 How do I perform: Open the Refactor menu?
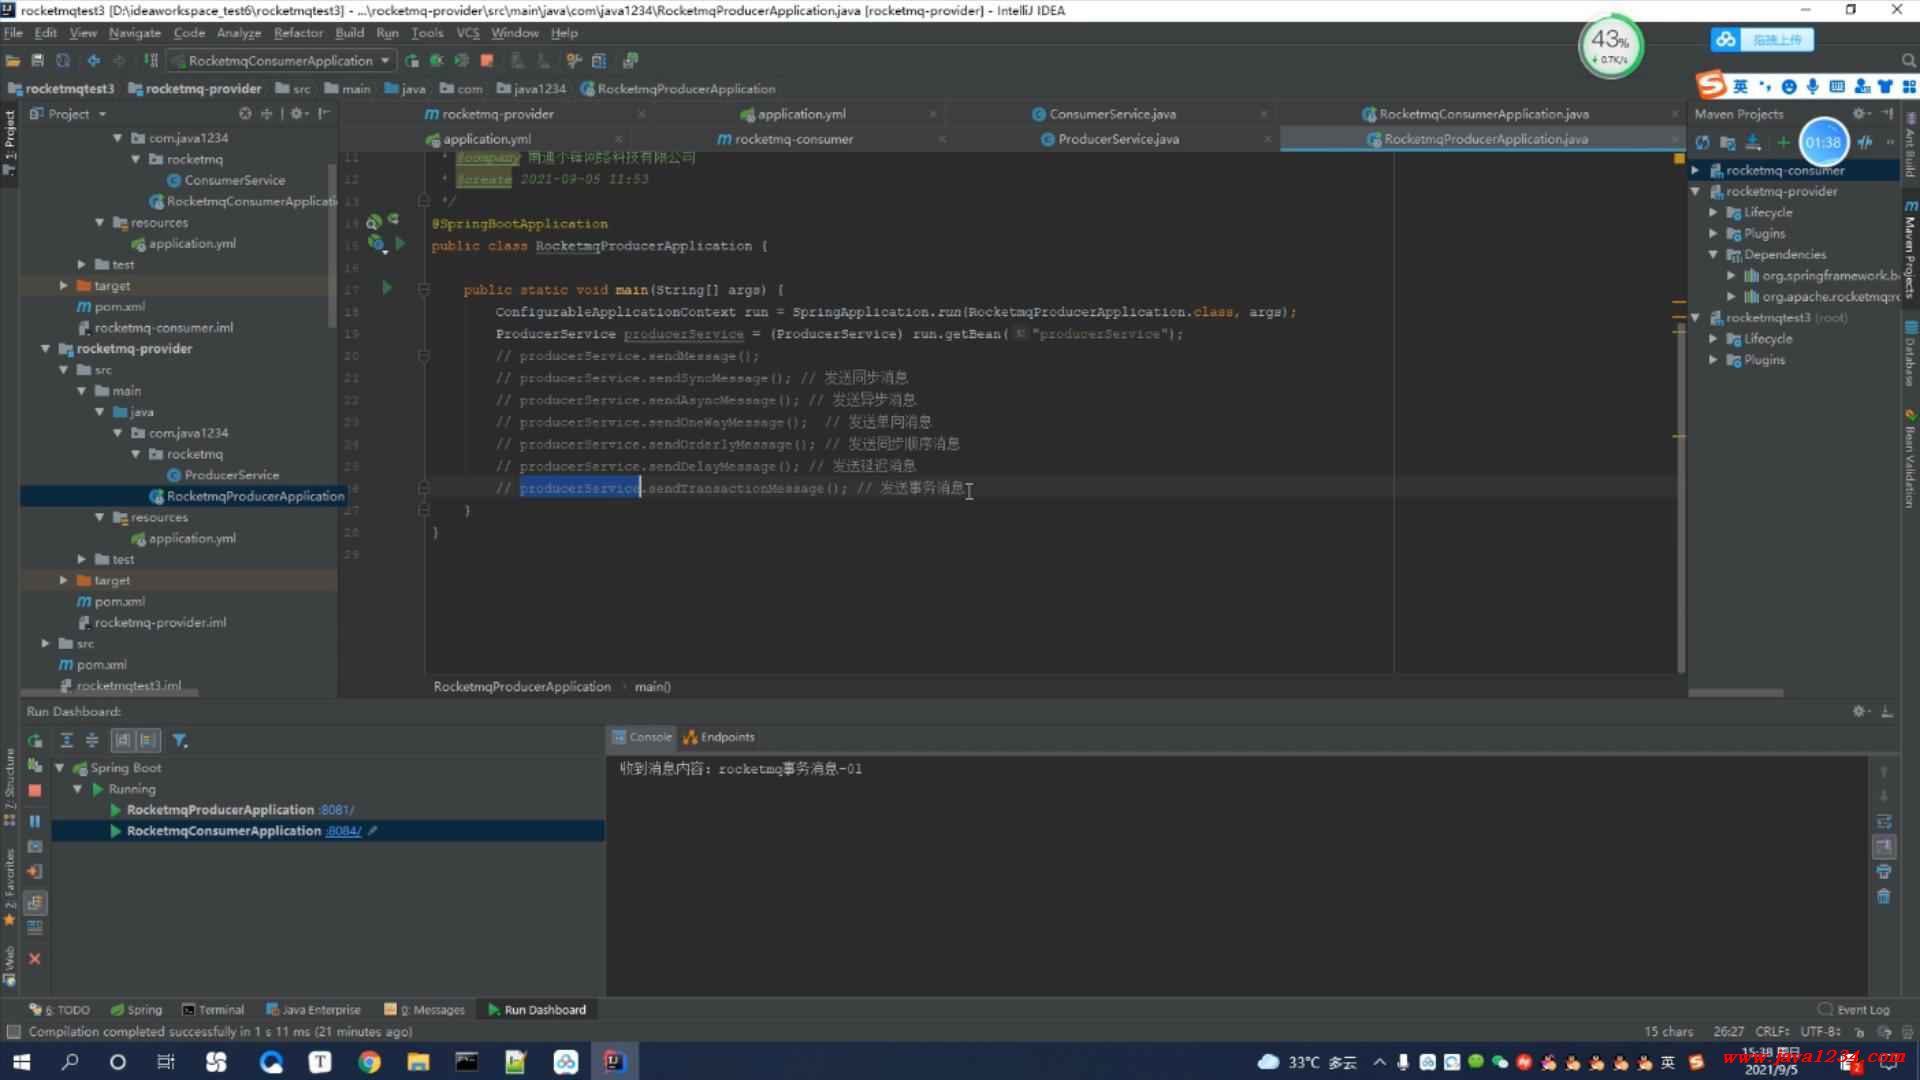(298, 33)
